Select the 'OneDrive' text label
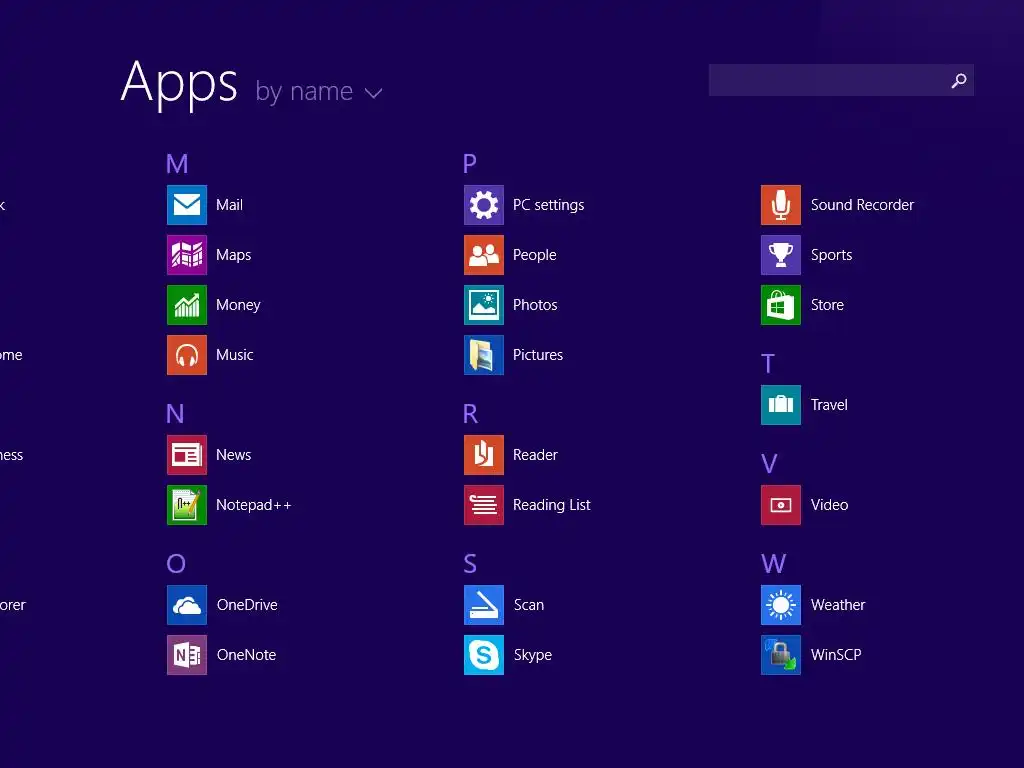Viewport: 1024px width, 768px height. (247, 605)
